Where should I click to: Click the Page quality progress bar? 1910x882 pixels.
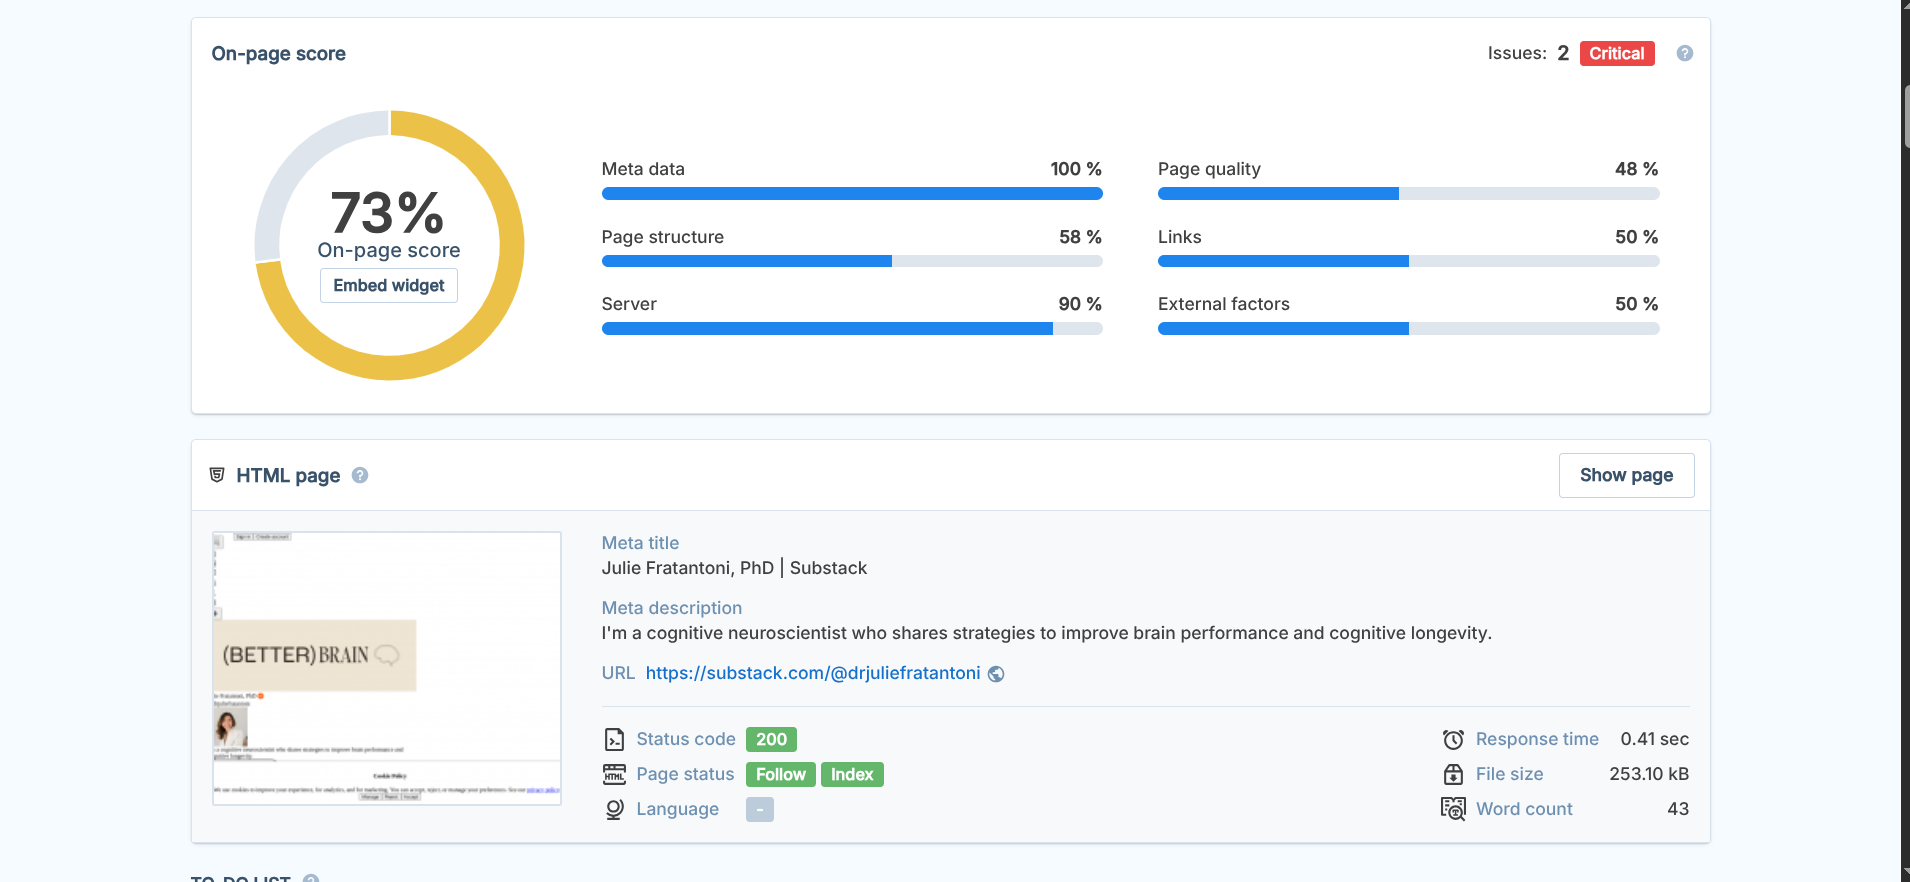click(1408, 194)
